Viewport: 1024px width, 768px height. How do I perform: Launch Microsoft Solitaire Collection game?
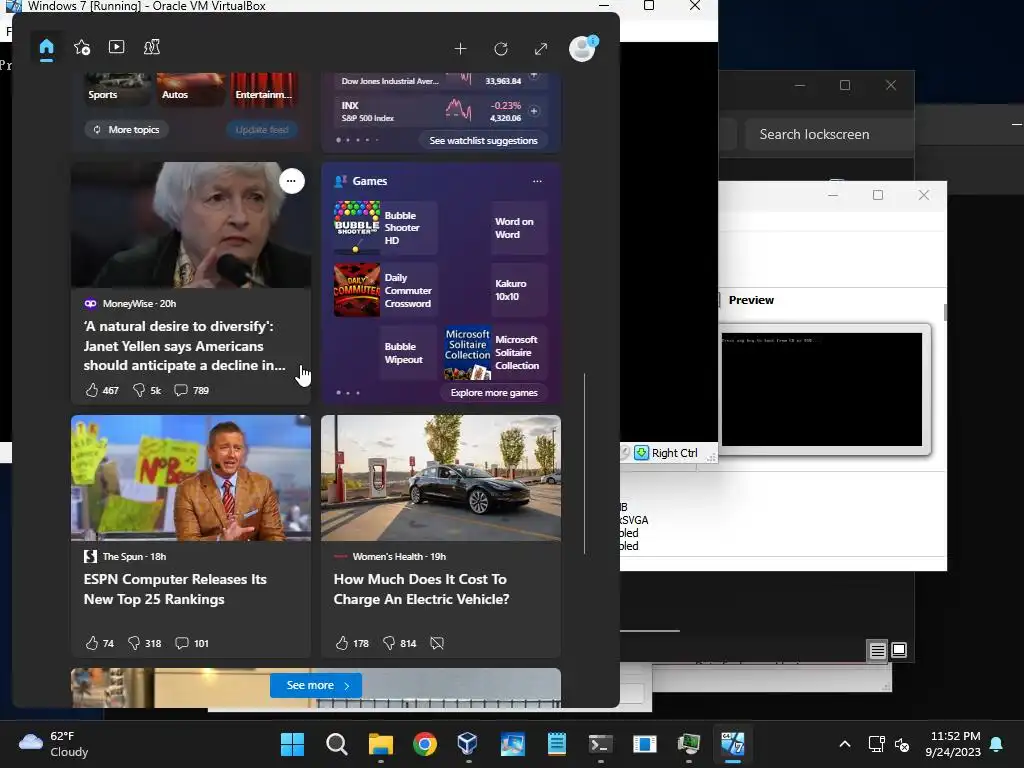pyautogui.click(x=496, y=353)
